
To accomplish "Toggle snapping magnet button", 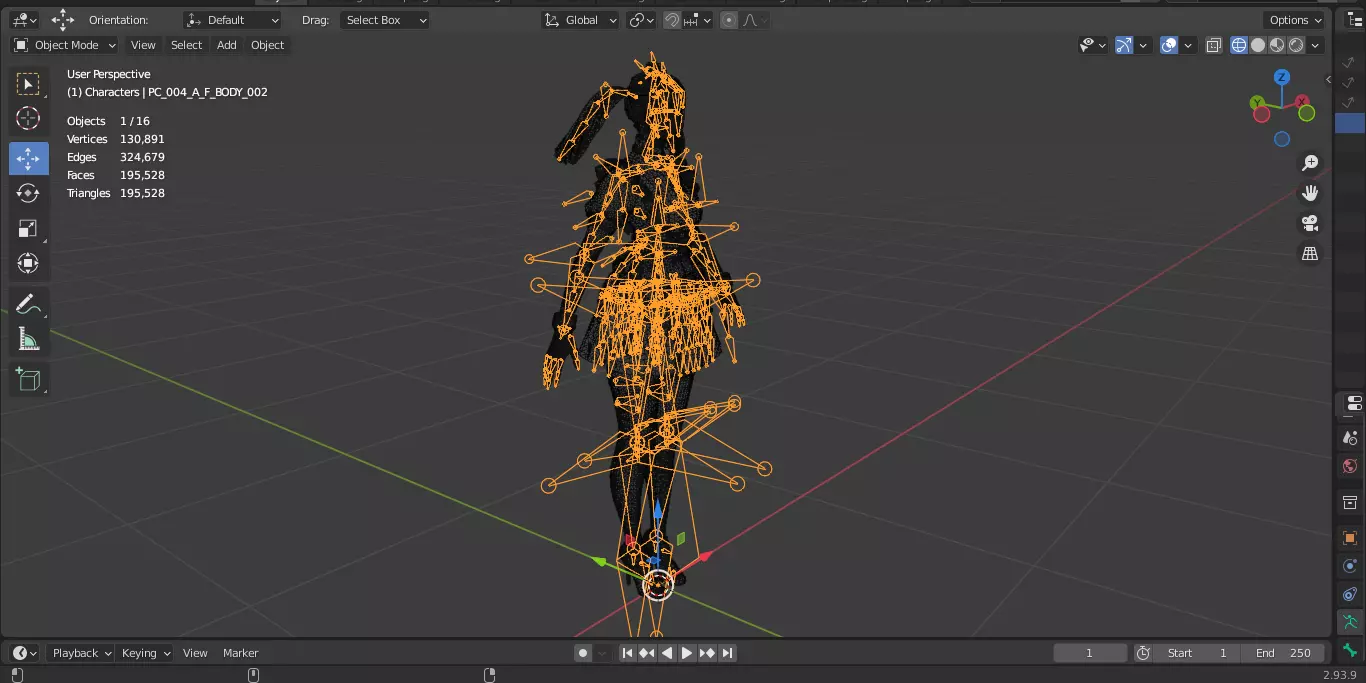I will click(x=673, y=20).
